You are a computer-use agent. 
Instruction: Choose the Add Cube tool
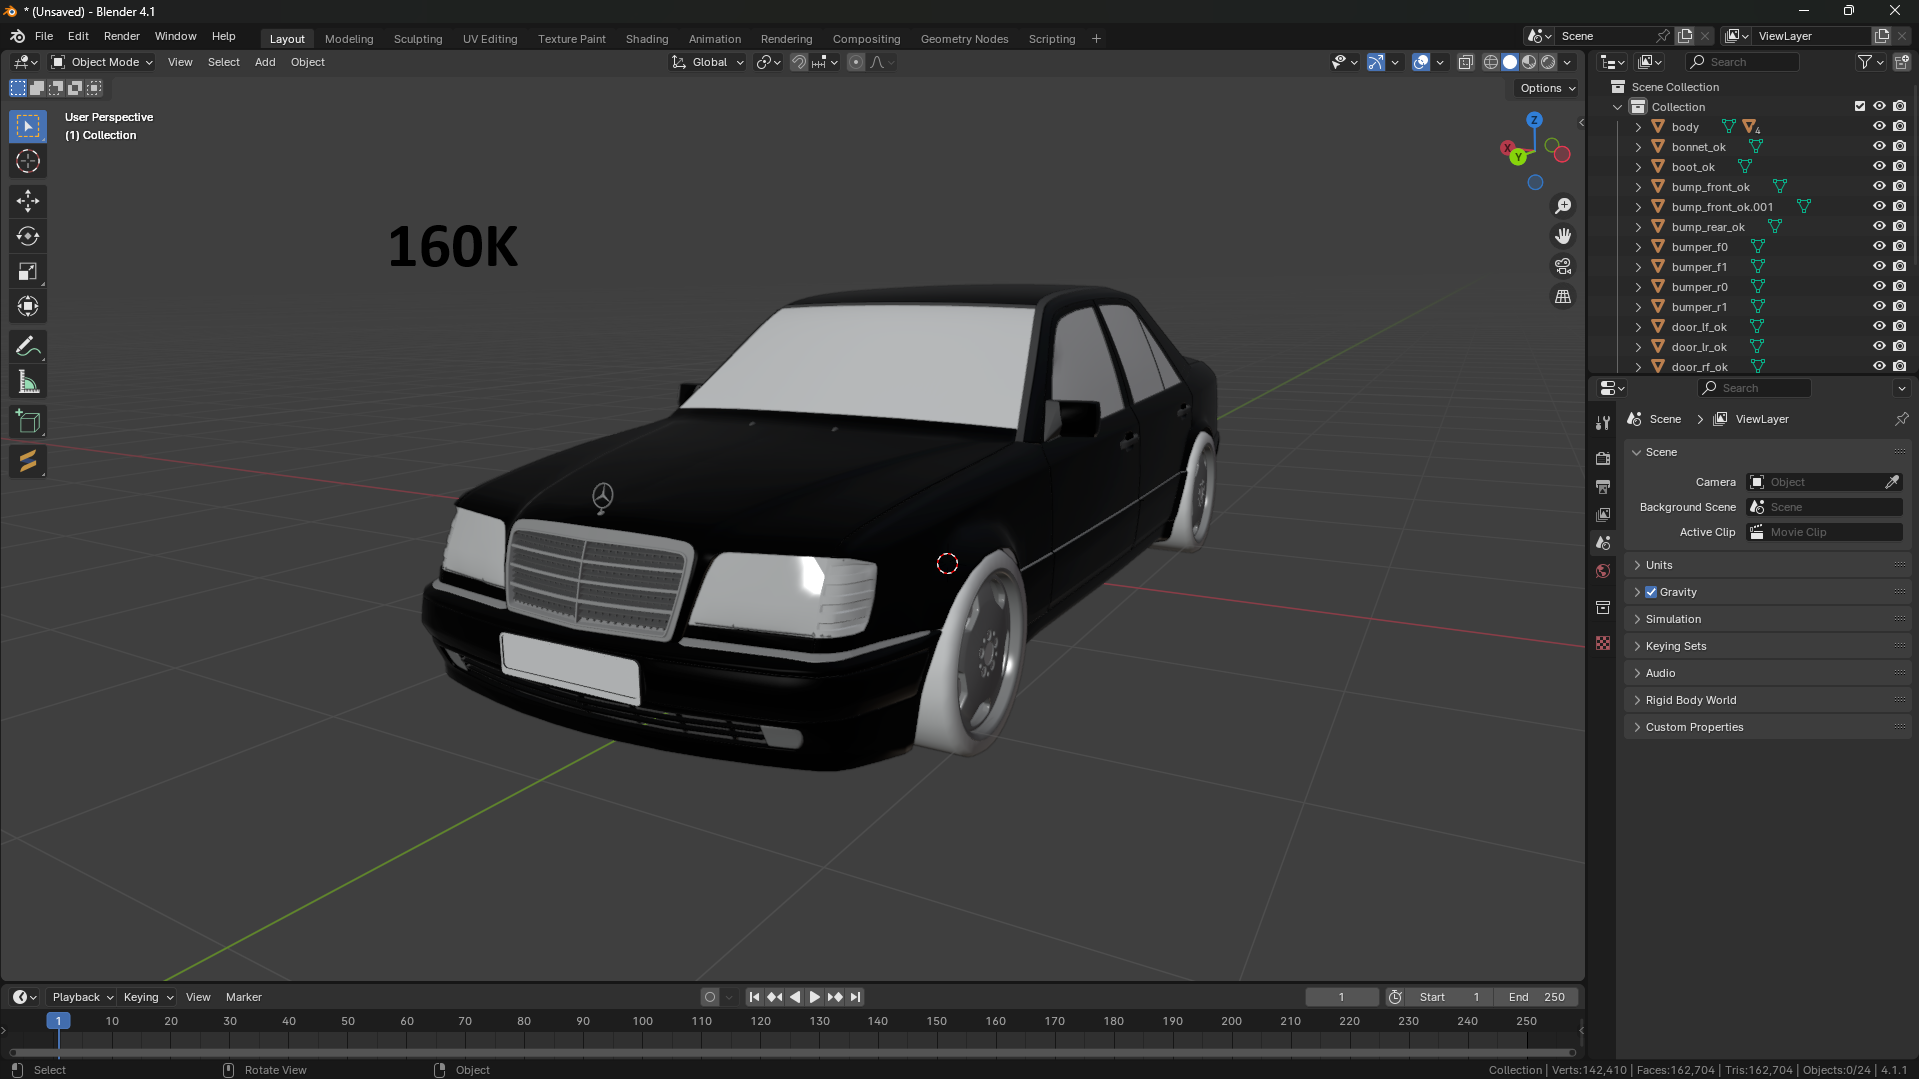pos(28,422)
